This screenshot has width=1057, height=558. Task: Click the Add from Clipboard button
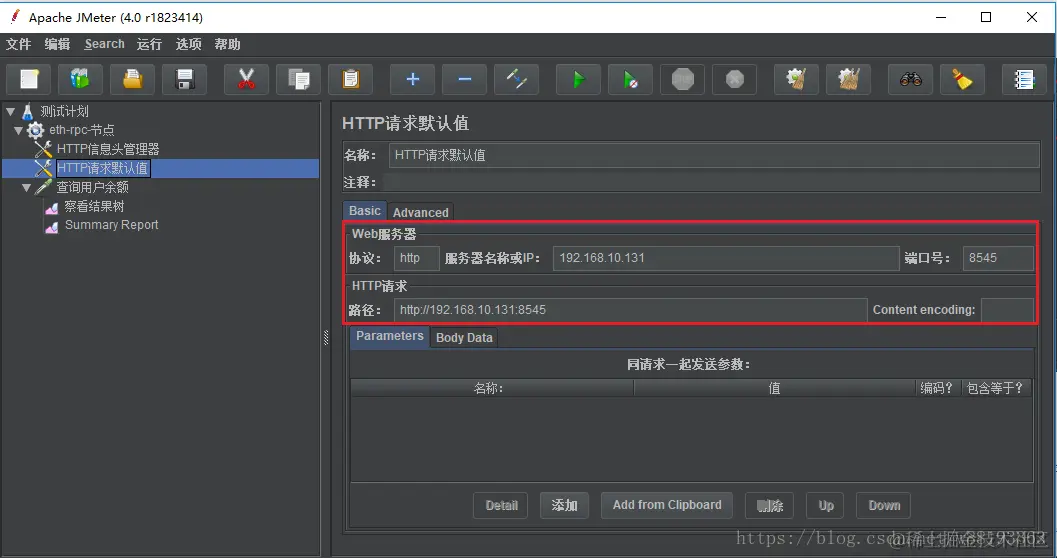pos(667,505)
